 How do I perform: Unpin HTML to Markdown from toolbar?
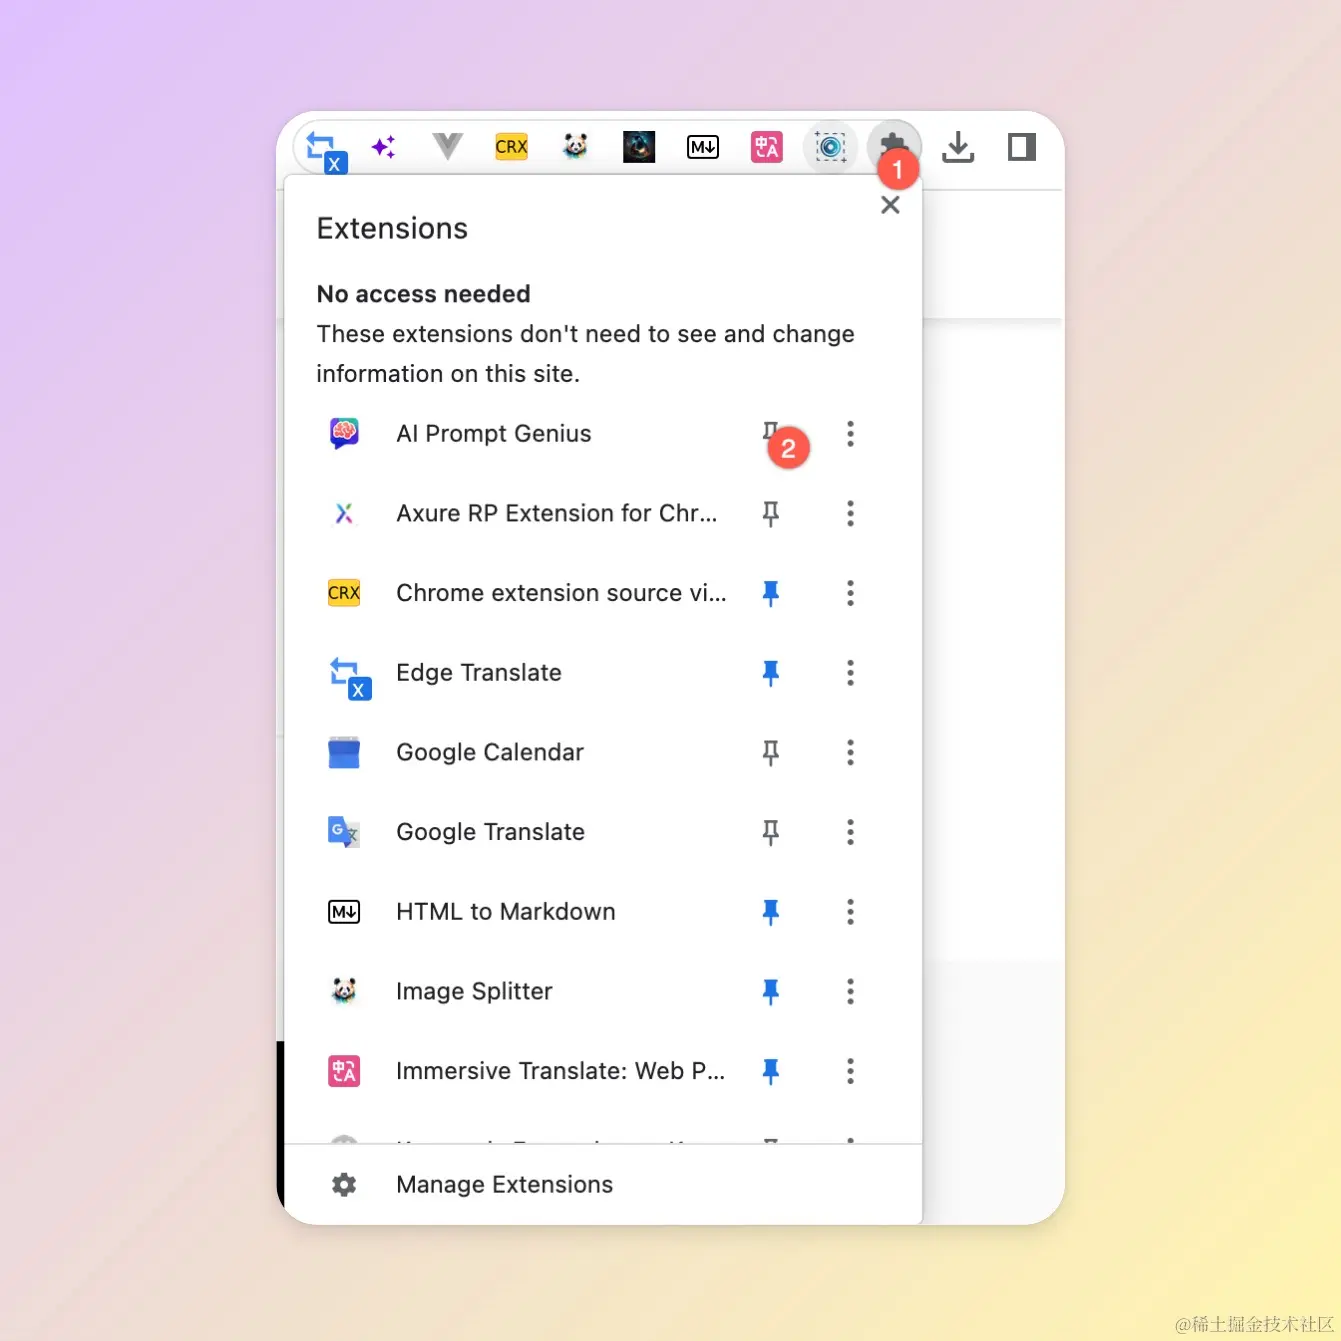[x=770, y=912]
